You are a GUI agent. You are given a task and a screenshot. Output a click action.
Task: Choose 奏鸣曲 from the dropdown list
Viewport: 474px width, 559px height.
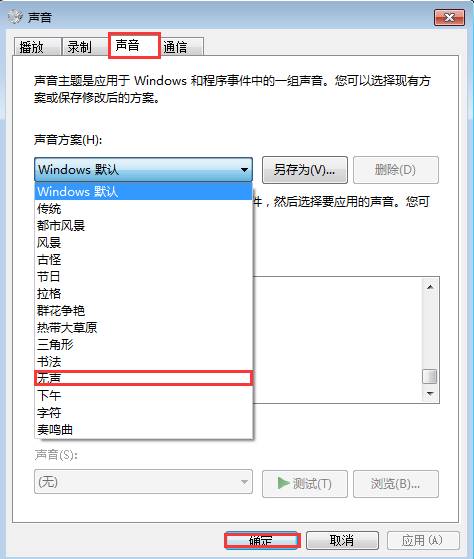tap(144, 430)
